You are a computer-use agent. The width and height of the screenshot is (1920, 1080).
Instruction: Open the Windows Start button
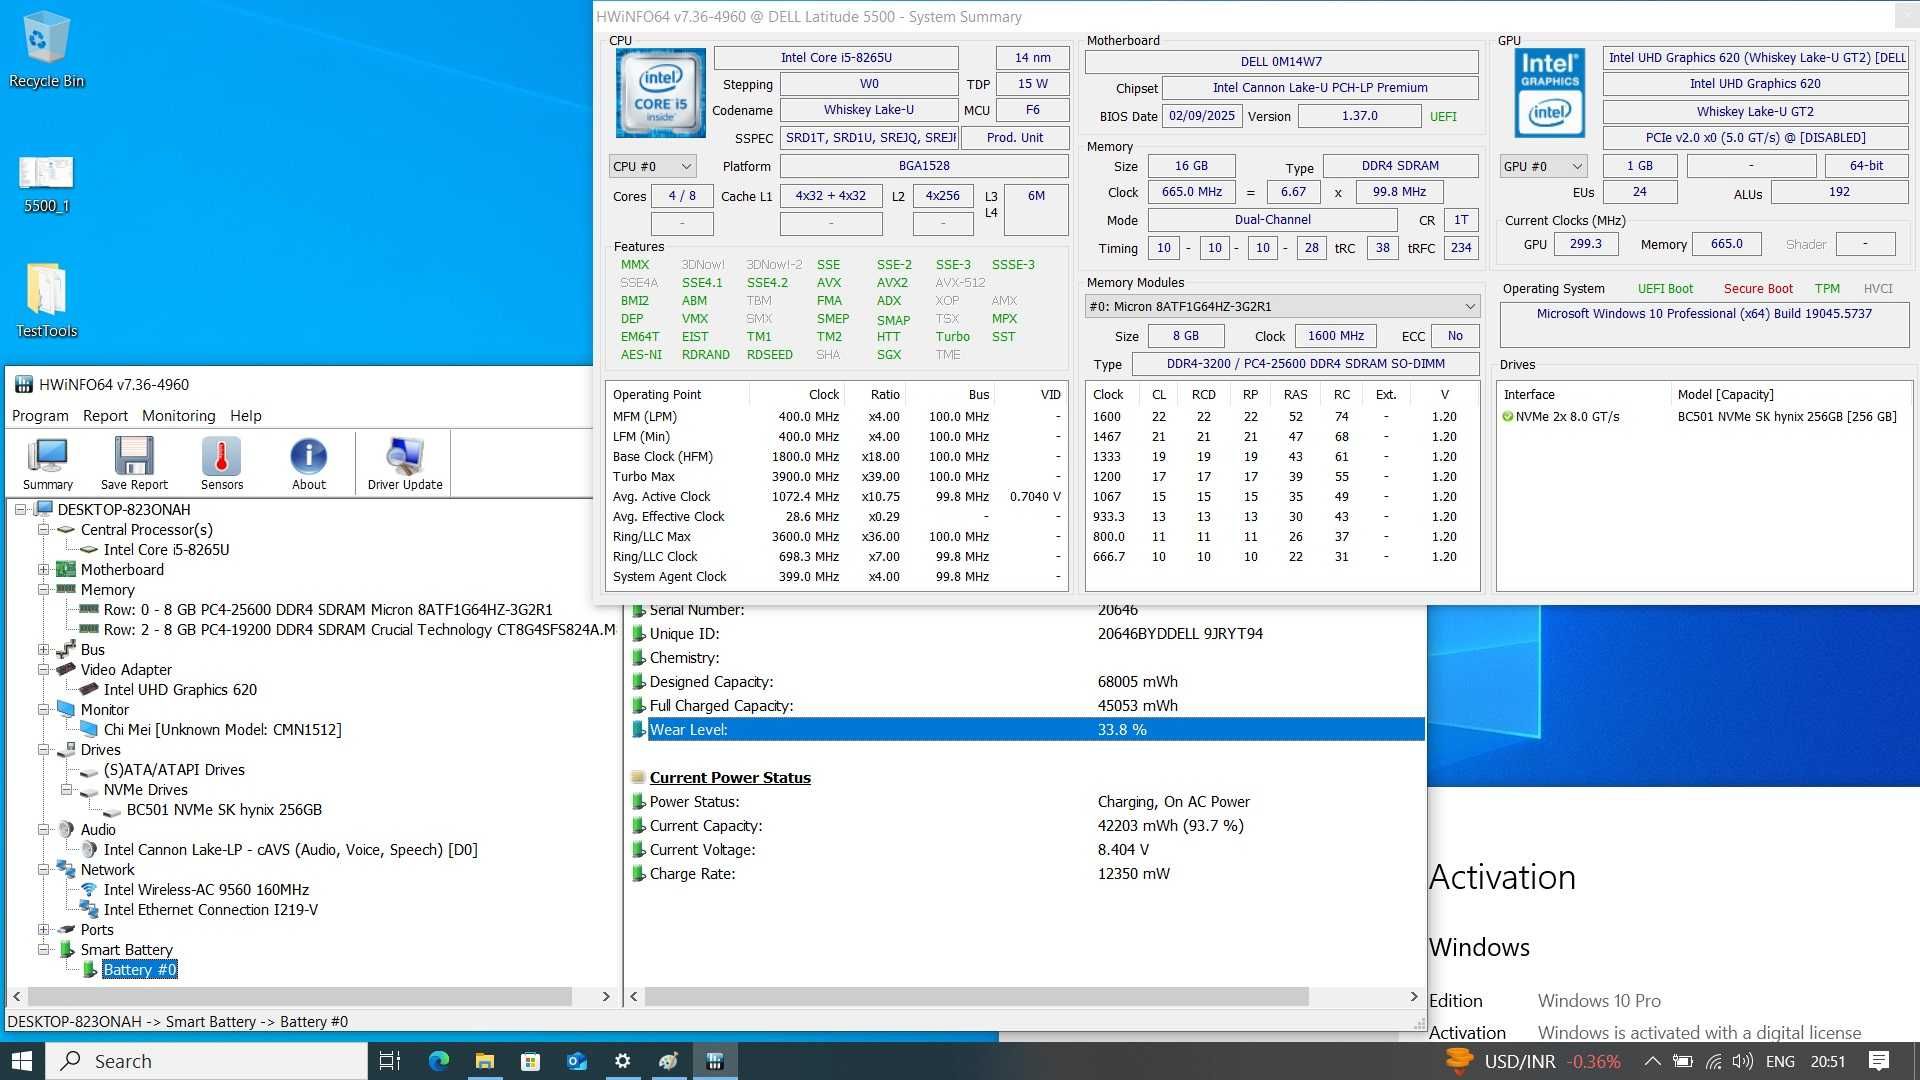tap(22, 1061)
